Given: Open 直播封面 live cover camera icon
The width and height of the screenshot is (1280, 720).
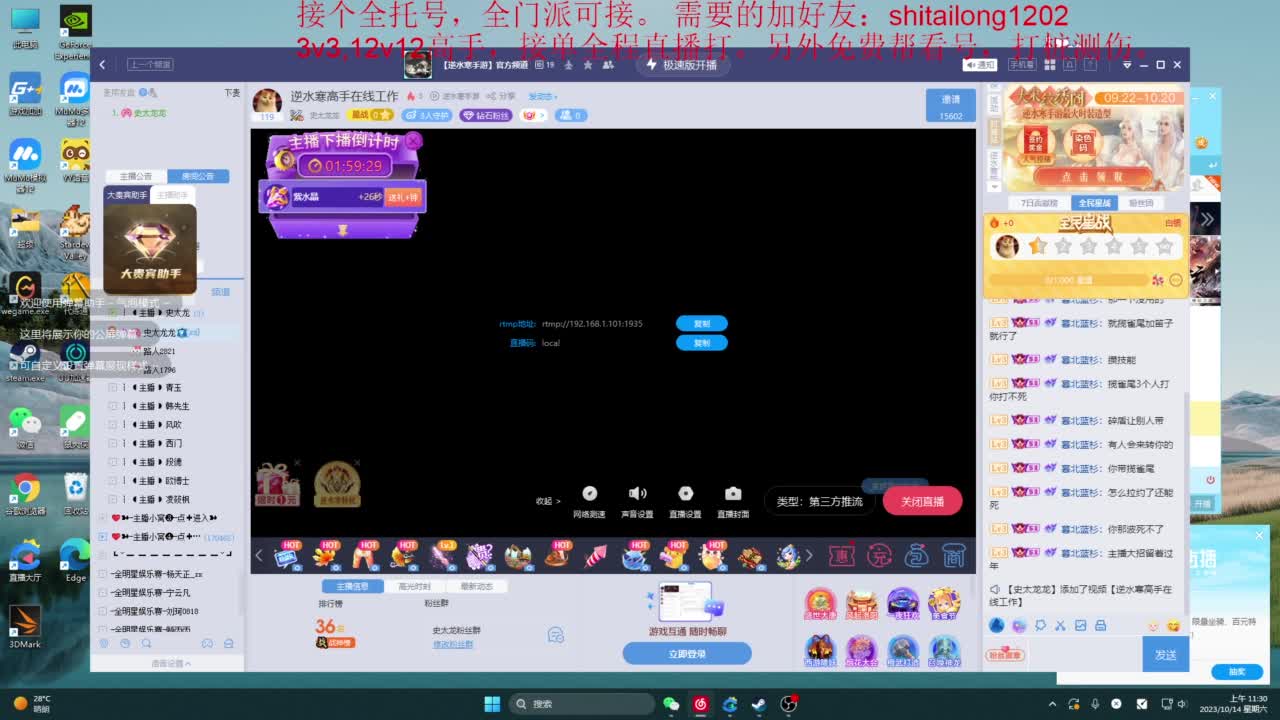Looking at the screenshot, I should click(x=733, y=494).
